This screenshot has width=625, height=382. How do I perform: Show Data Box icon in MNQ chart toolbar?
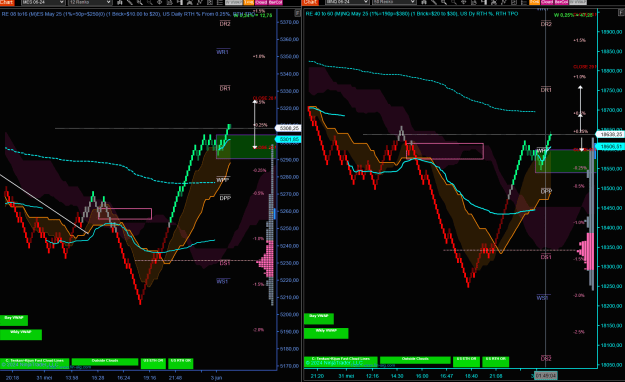coord(484,2)
